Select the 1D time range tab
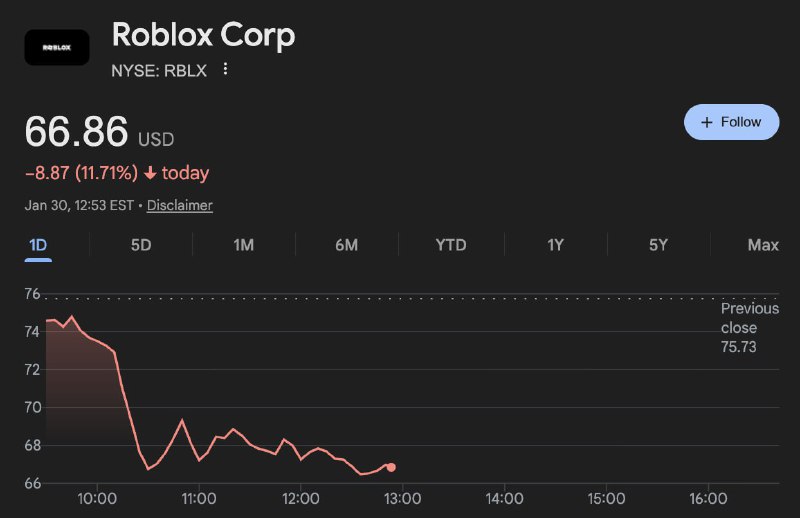 coord(38,245)
